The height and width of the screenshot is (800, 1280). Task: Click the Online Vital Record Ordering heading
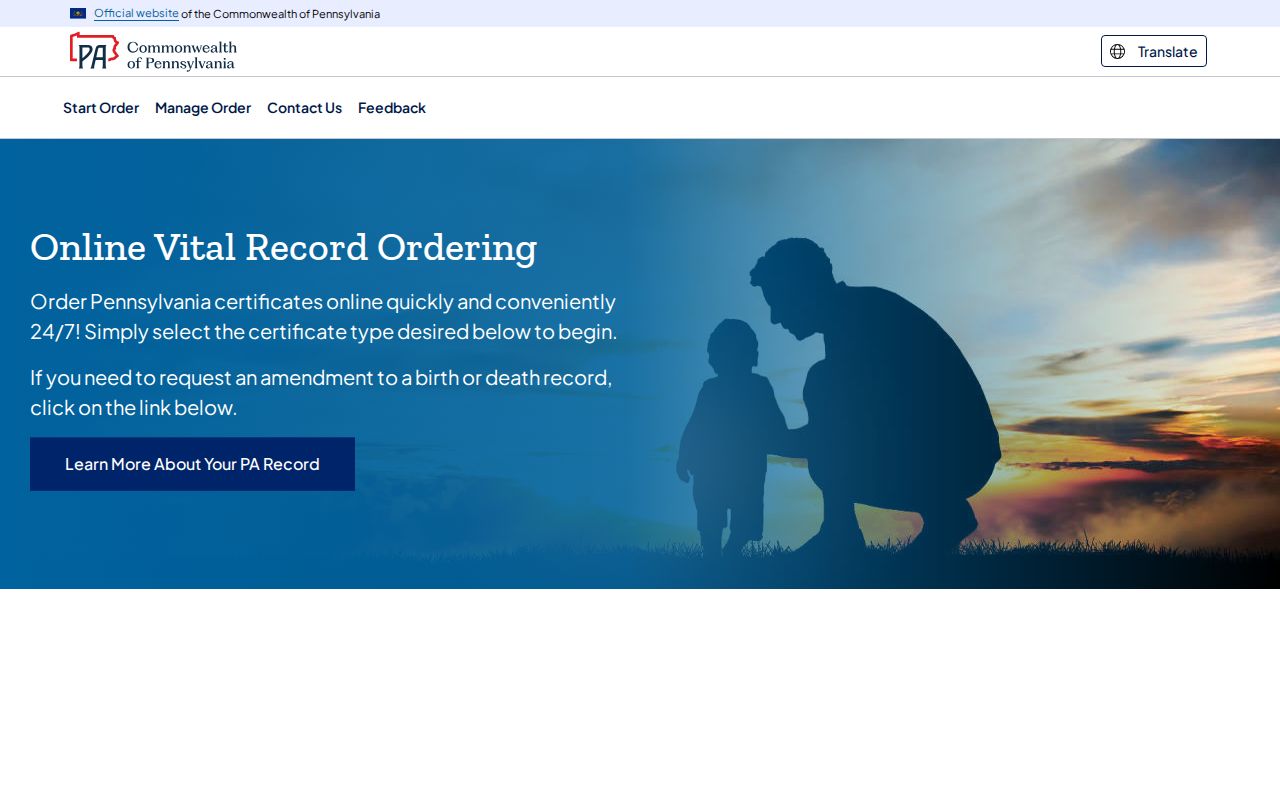pyautogui.click(x=284, y=247)
